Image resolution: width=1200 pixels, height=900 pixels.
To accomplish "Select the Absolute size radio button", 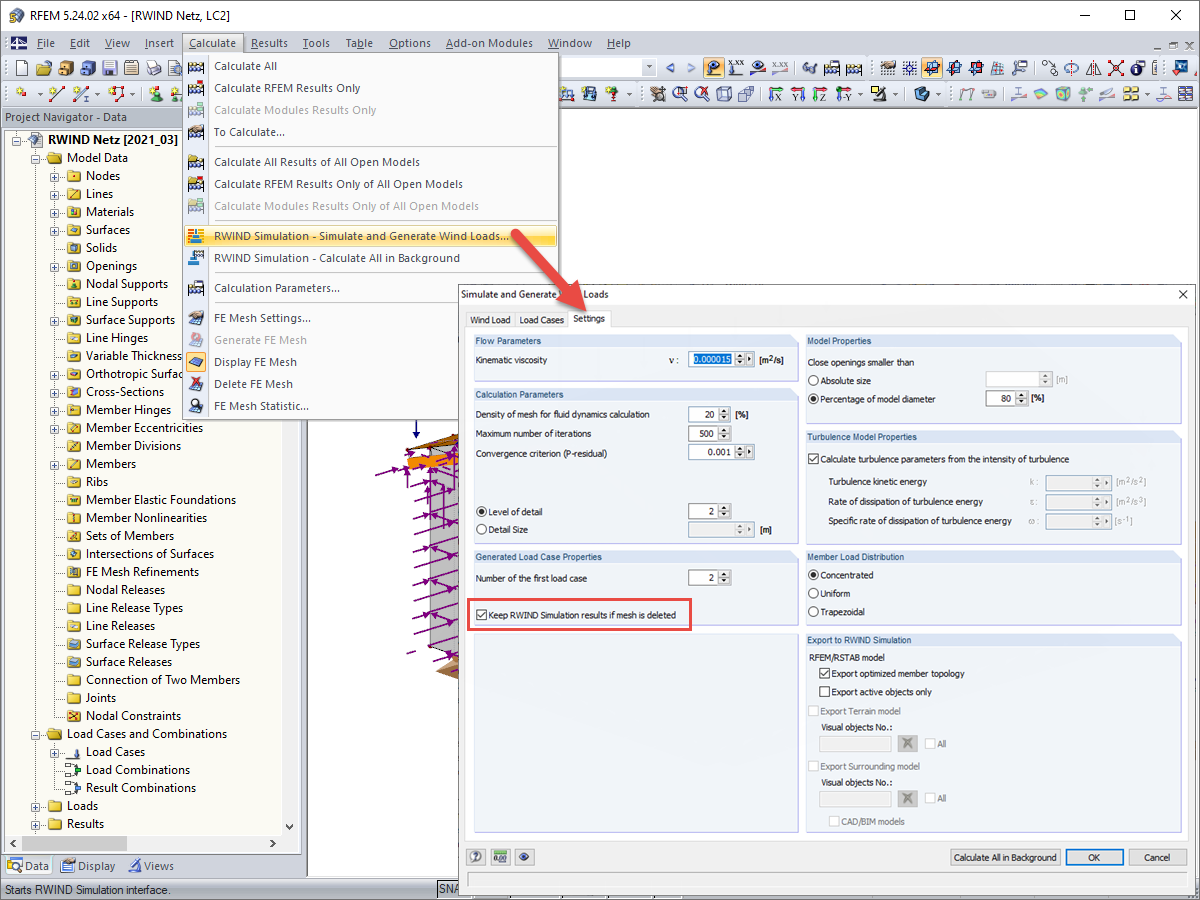I will [813, 380].
